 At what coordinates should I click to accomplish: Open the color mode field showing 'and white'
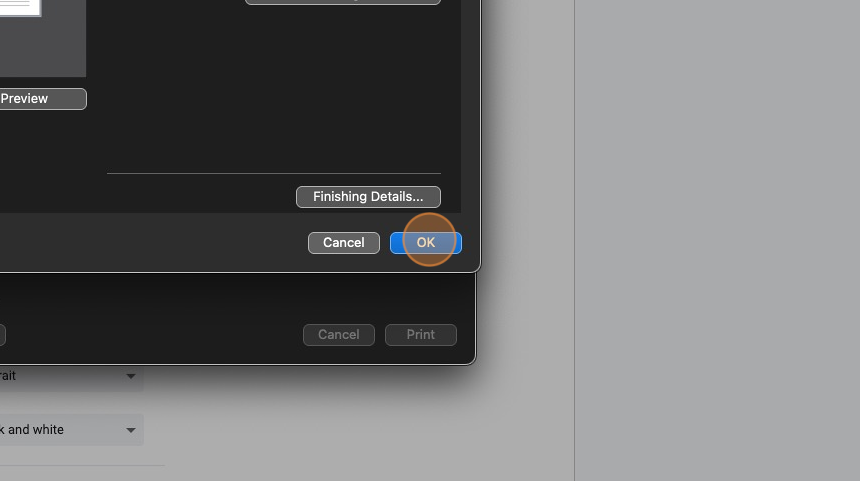click(x=71, y=430)
